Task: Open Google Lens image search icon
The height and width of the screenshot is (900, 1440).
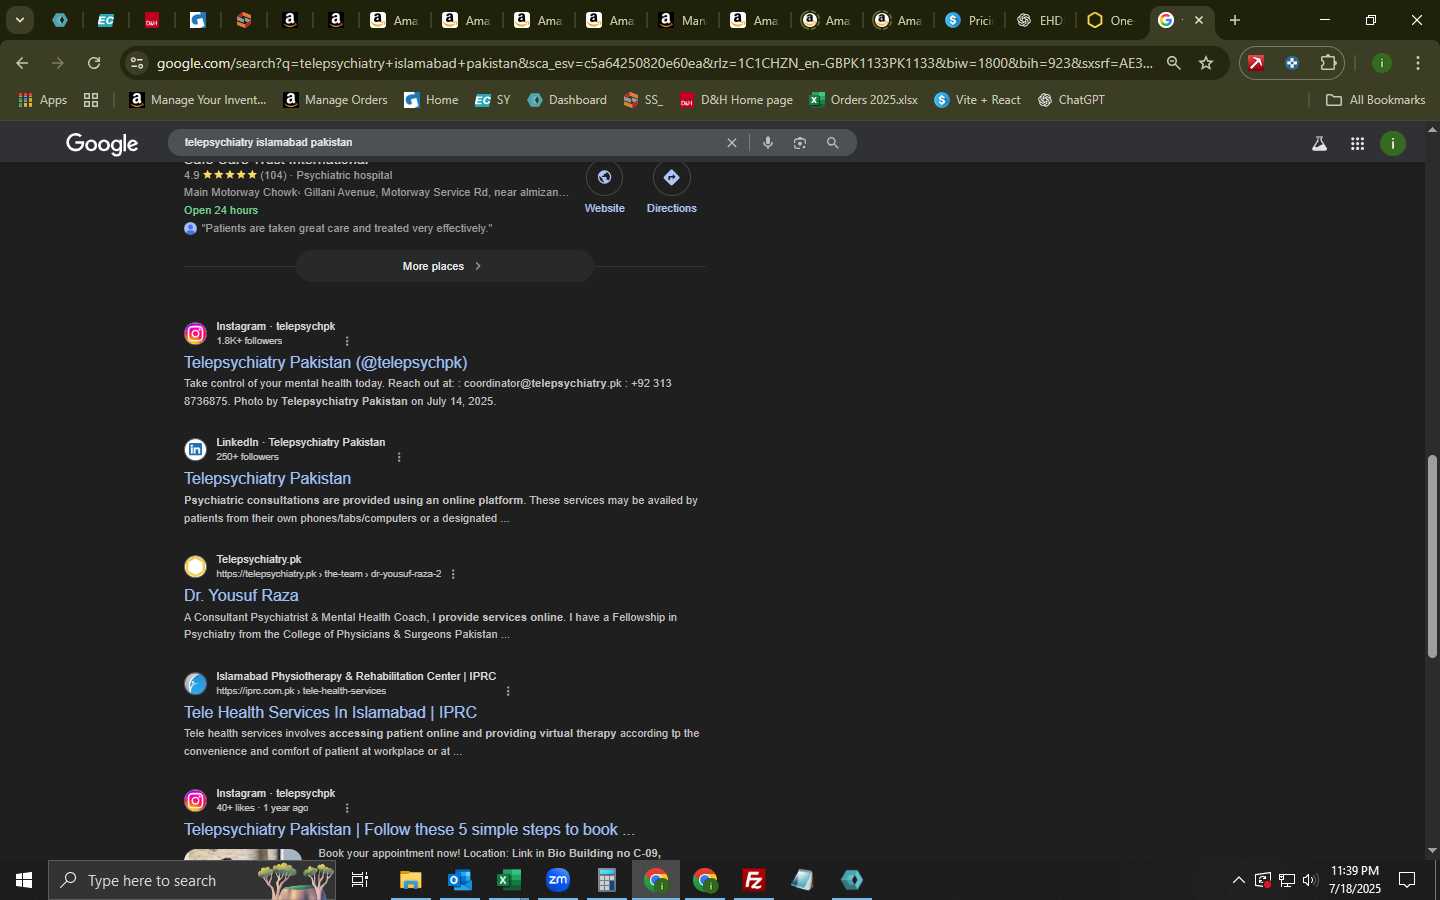Action: (800, 143)
